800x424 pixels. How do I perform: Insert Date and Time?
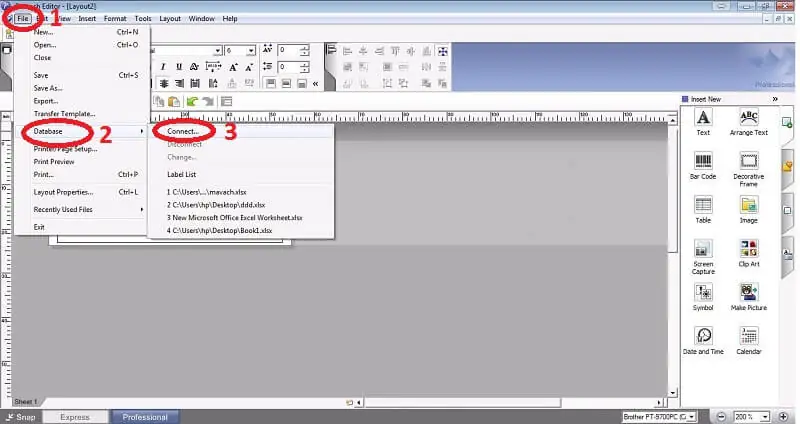tap(703, 341)
